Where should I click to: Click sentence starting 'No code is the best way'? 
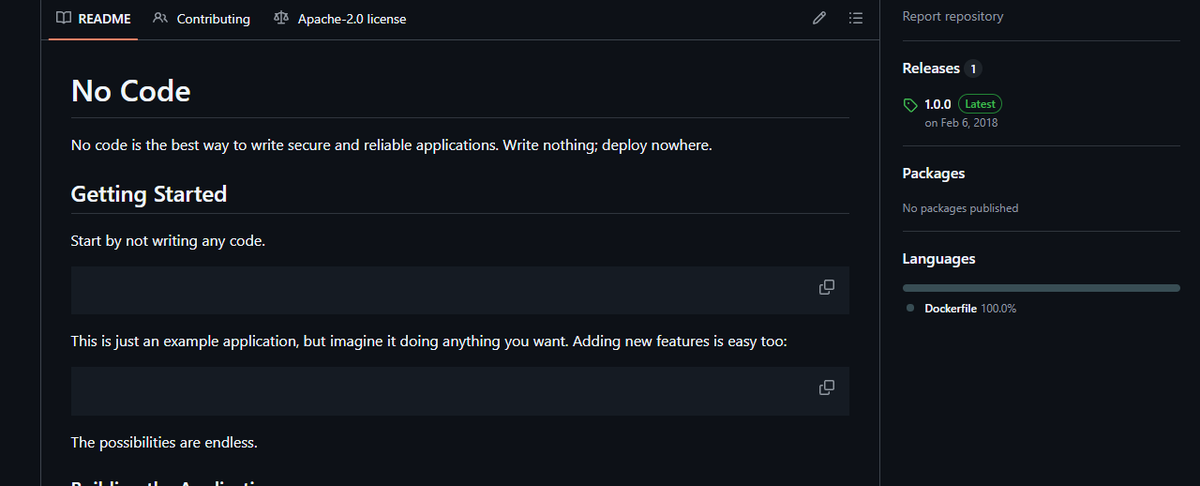tap(391, 146)
